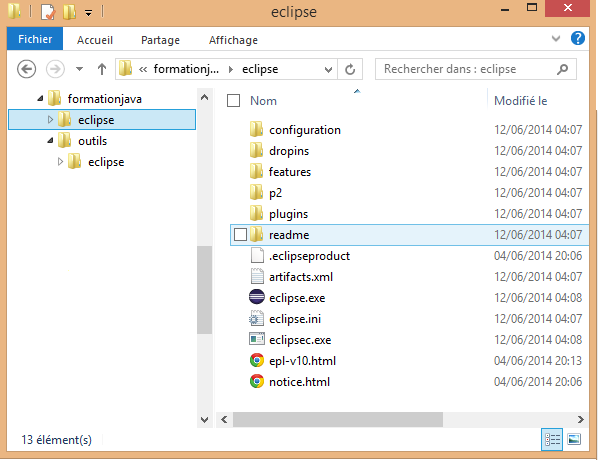Select the configuration folder icon

(256, 129)
